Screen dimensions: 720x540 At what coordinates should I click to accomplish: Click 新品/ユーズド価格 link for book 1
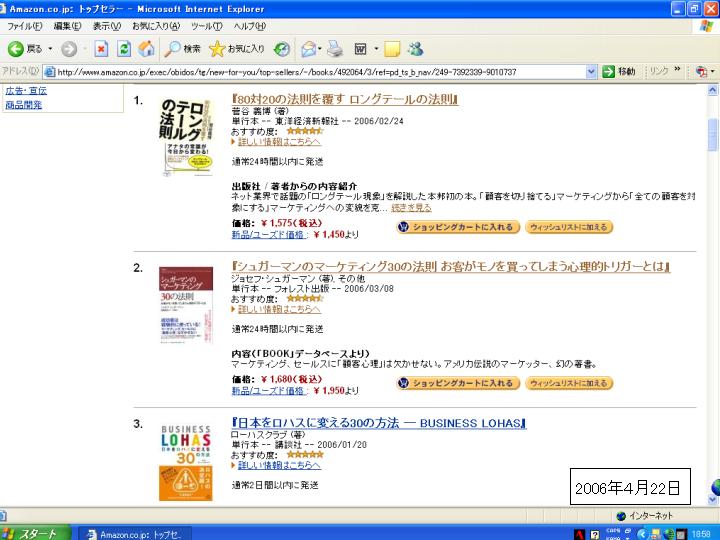click(269, 235)
